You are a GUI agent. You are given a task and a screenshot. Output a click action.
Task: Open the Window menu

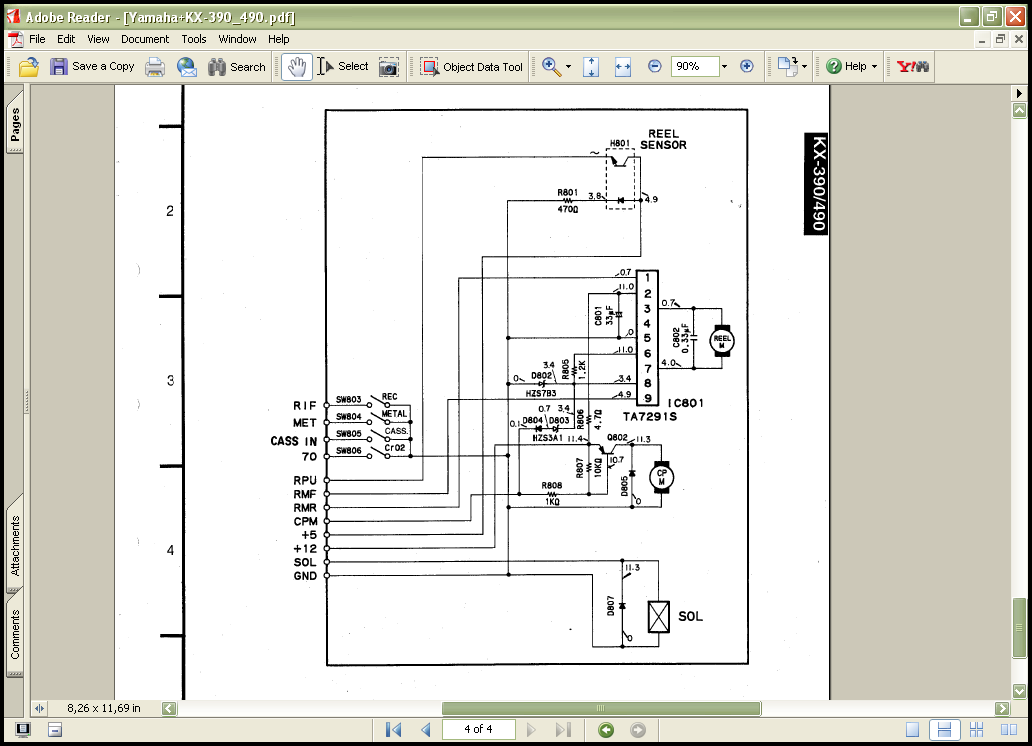click(238, 40)
